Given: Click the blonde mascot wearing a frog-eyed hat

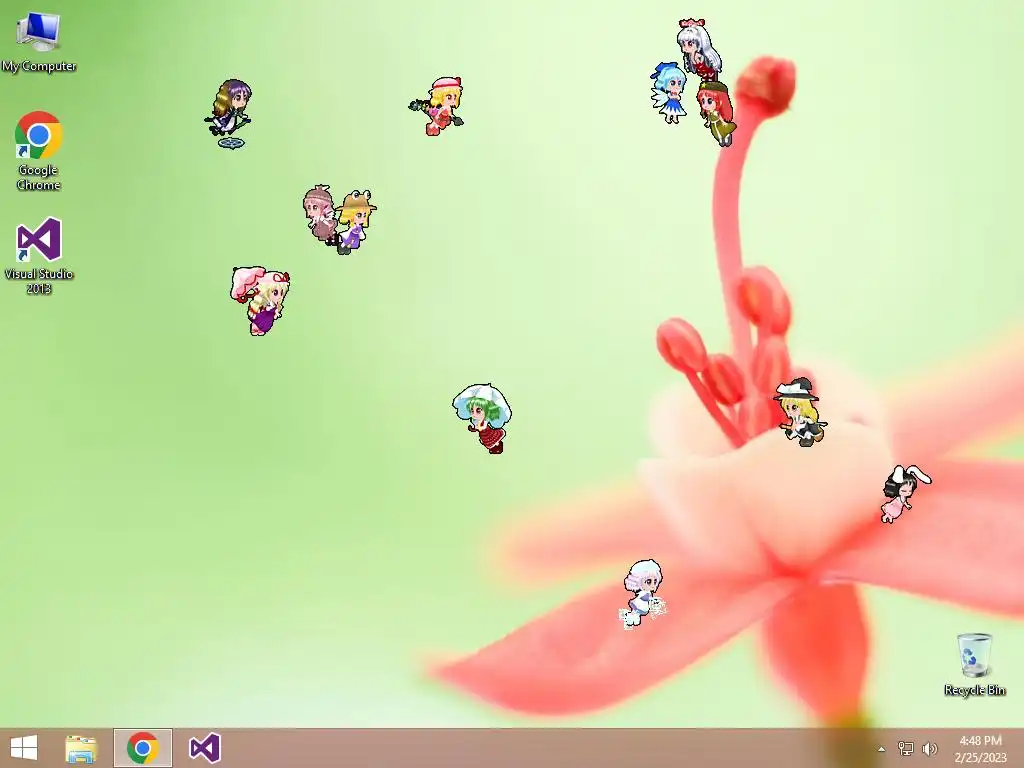Looking at the screenshot, I should pyautogui.click(x=355, y=221).
